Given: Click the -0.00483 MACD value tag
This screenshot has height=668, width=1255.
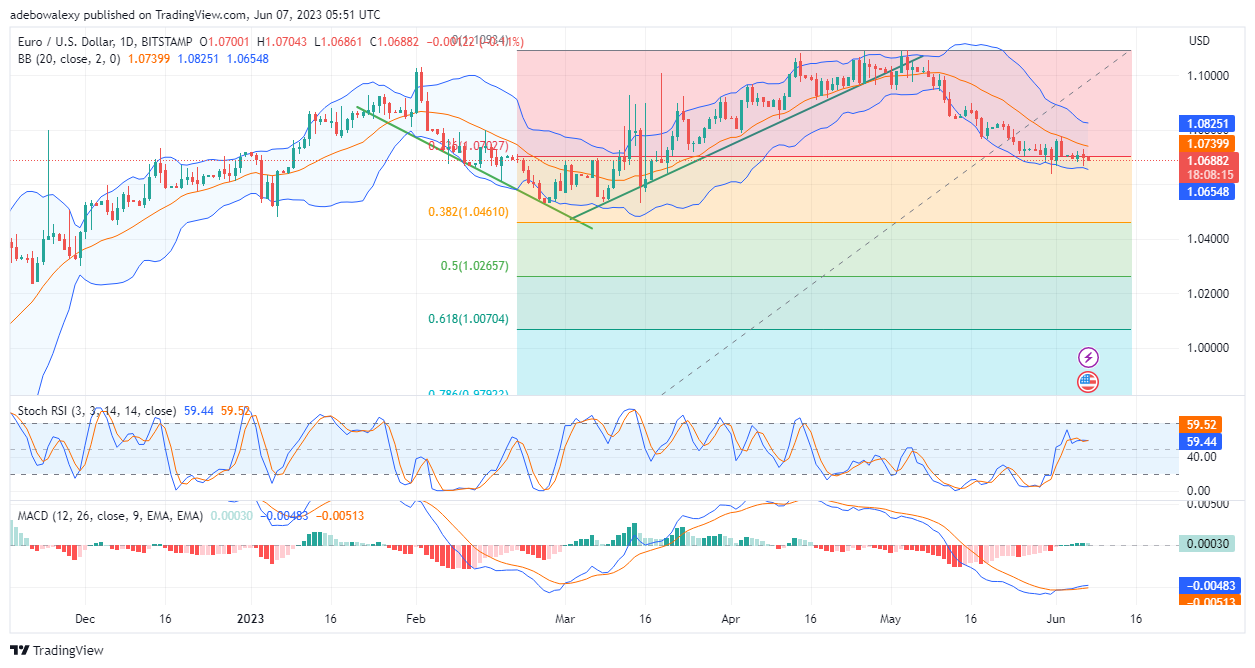Looking at the screenshot, I should pos(1210,586).
